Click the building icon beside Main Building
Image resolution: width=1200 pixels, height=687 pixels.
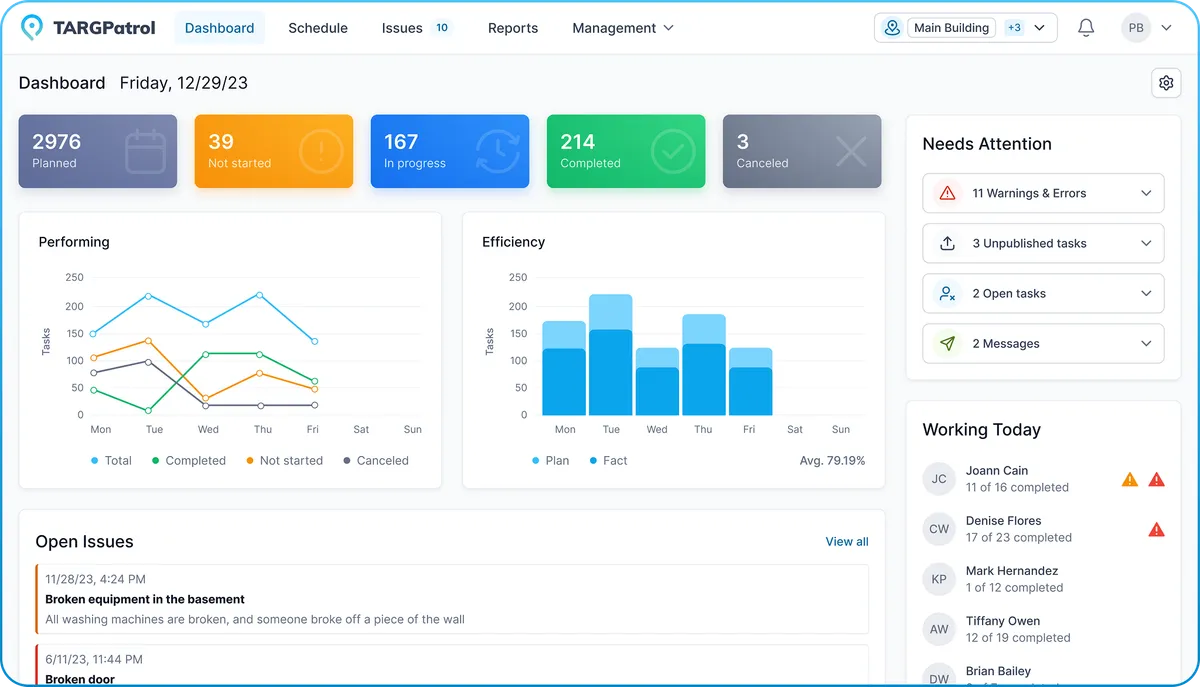[x=891, y=27]
